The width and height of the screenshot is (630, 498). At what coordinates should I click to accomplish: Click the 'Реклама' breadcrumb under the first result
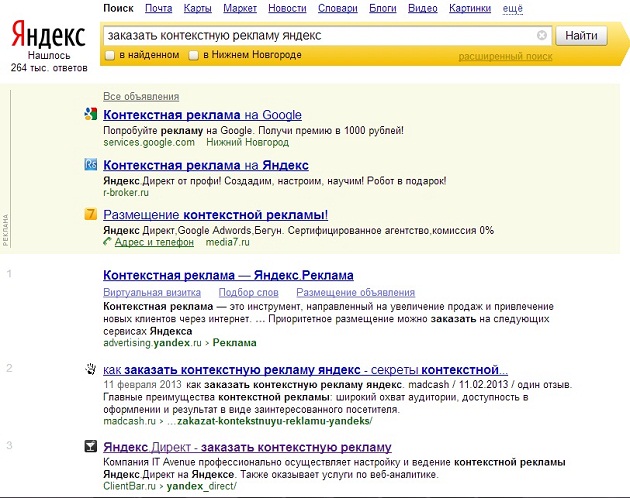[x=234, y=343]
